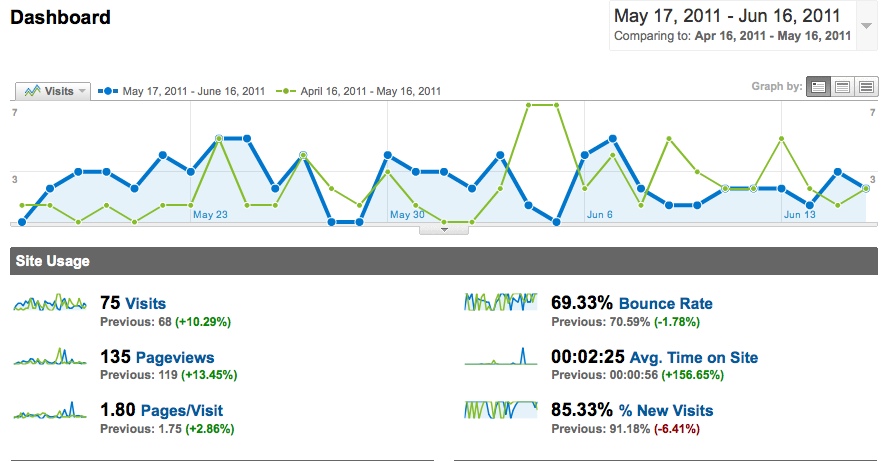Select the Graph by day icon
The image size is (887, 461).
coord(819,87)
